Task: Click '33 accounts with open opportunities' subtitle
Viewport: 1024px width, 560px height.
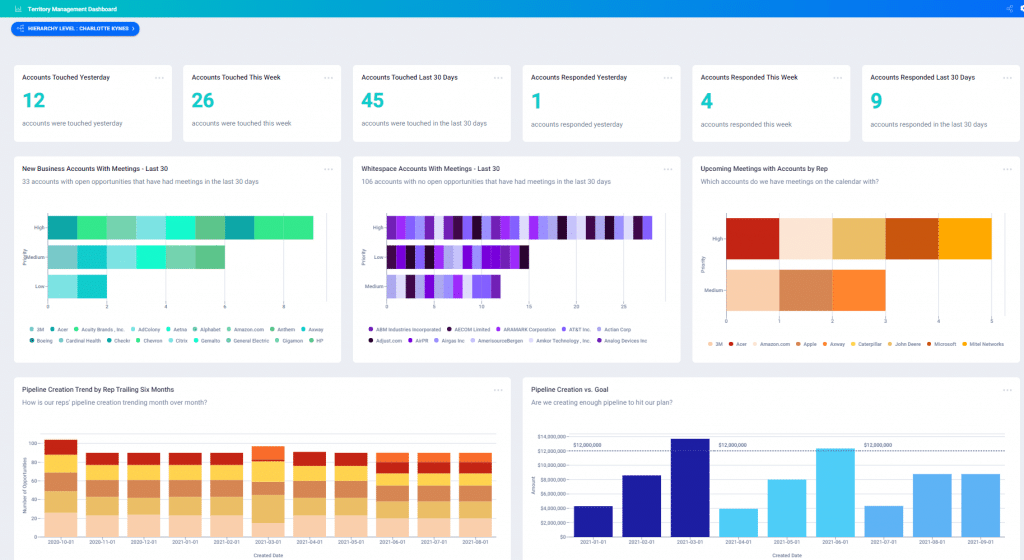Action: tap(140, 182)
